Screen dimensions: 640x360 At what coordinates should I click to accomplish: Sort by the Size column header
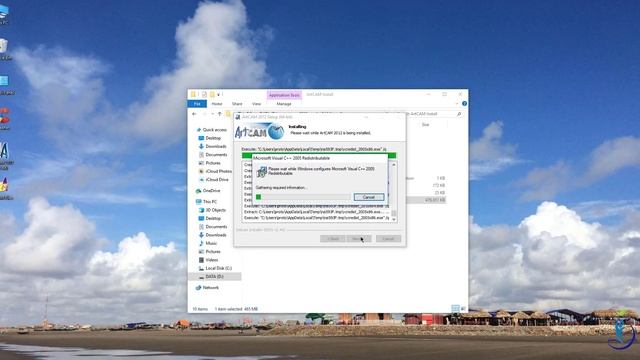(x=426, y=124)
